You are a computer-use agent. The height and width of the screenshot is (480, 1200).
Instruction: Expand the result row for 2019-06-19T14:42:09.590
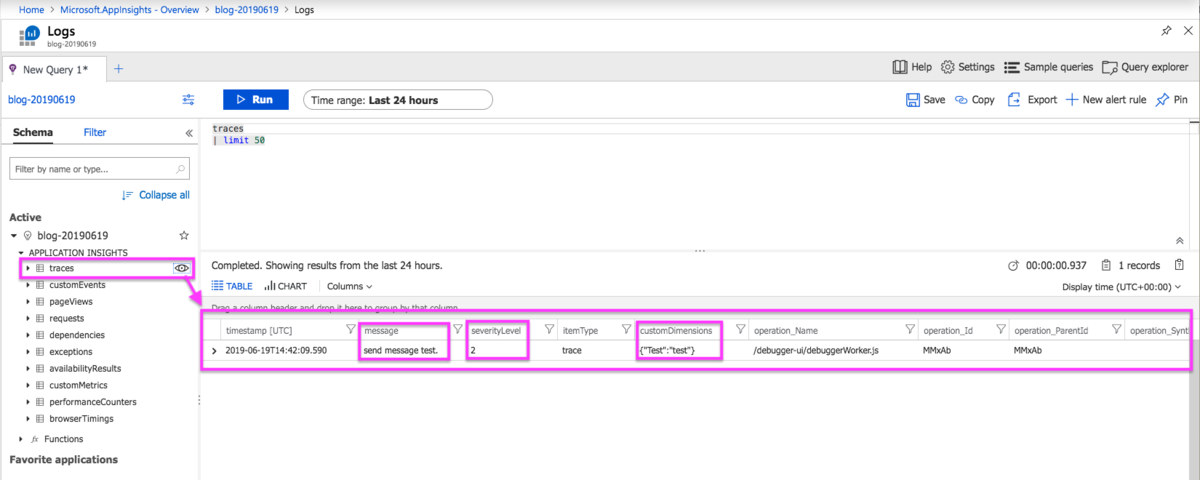pyautogui.click(x=213, y=351)
